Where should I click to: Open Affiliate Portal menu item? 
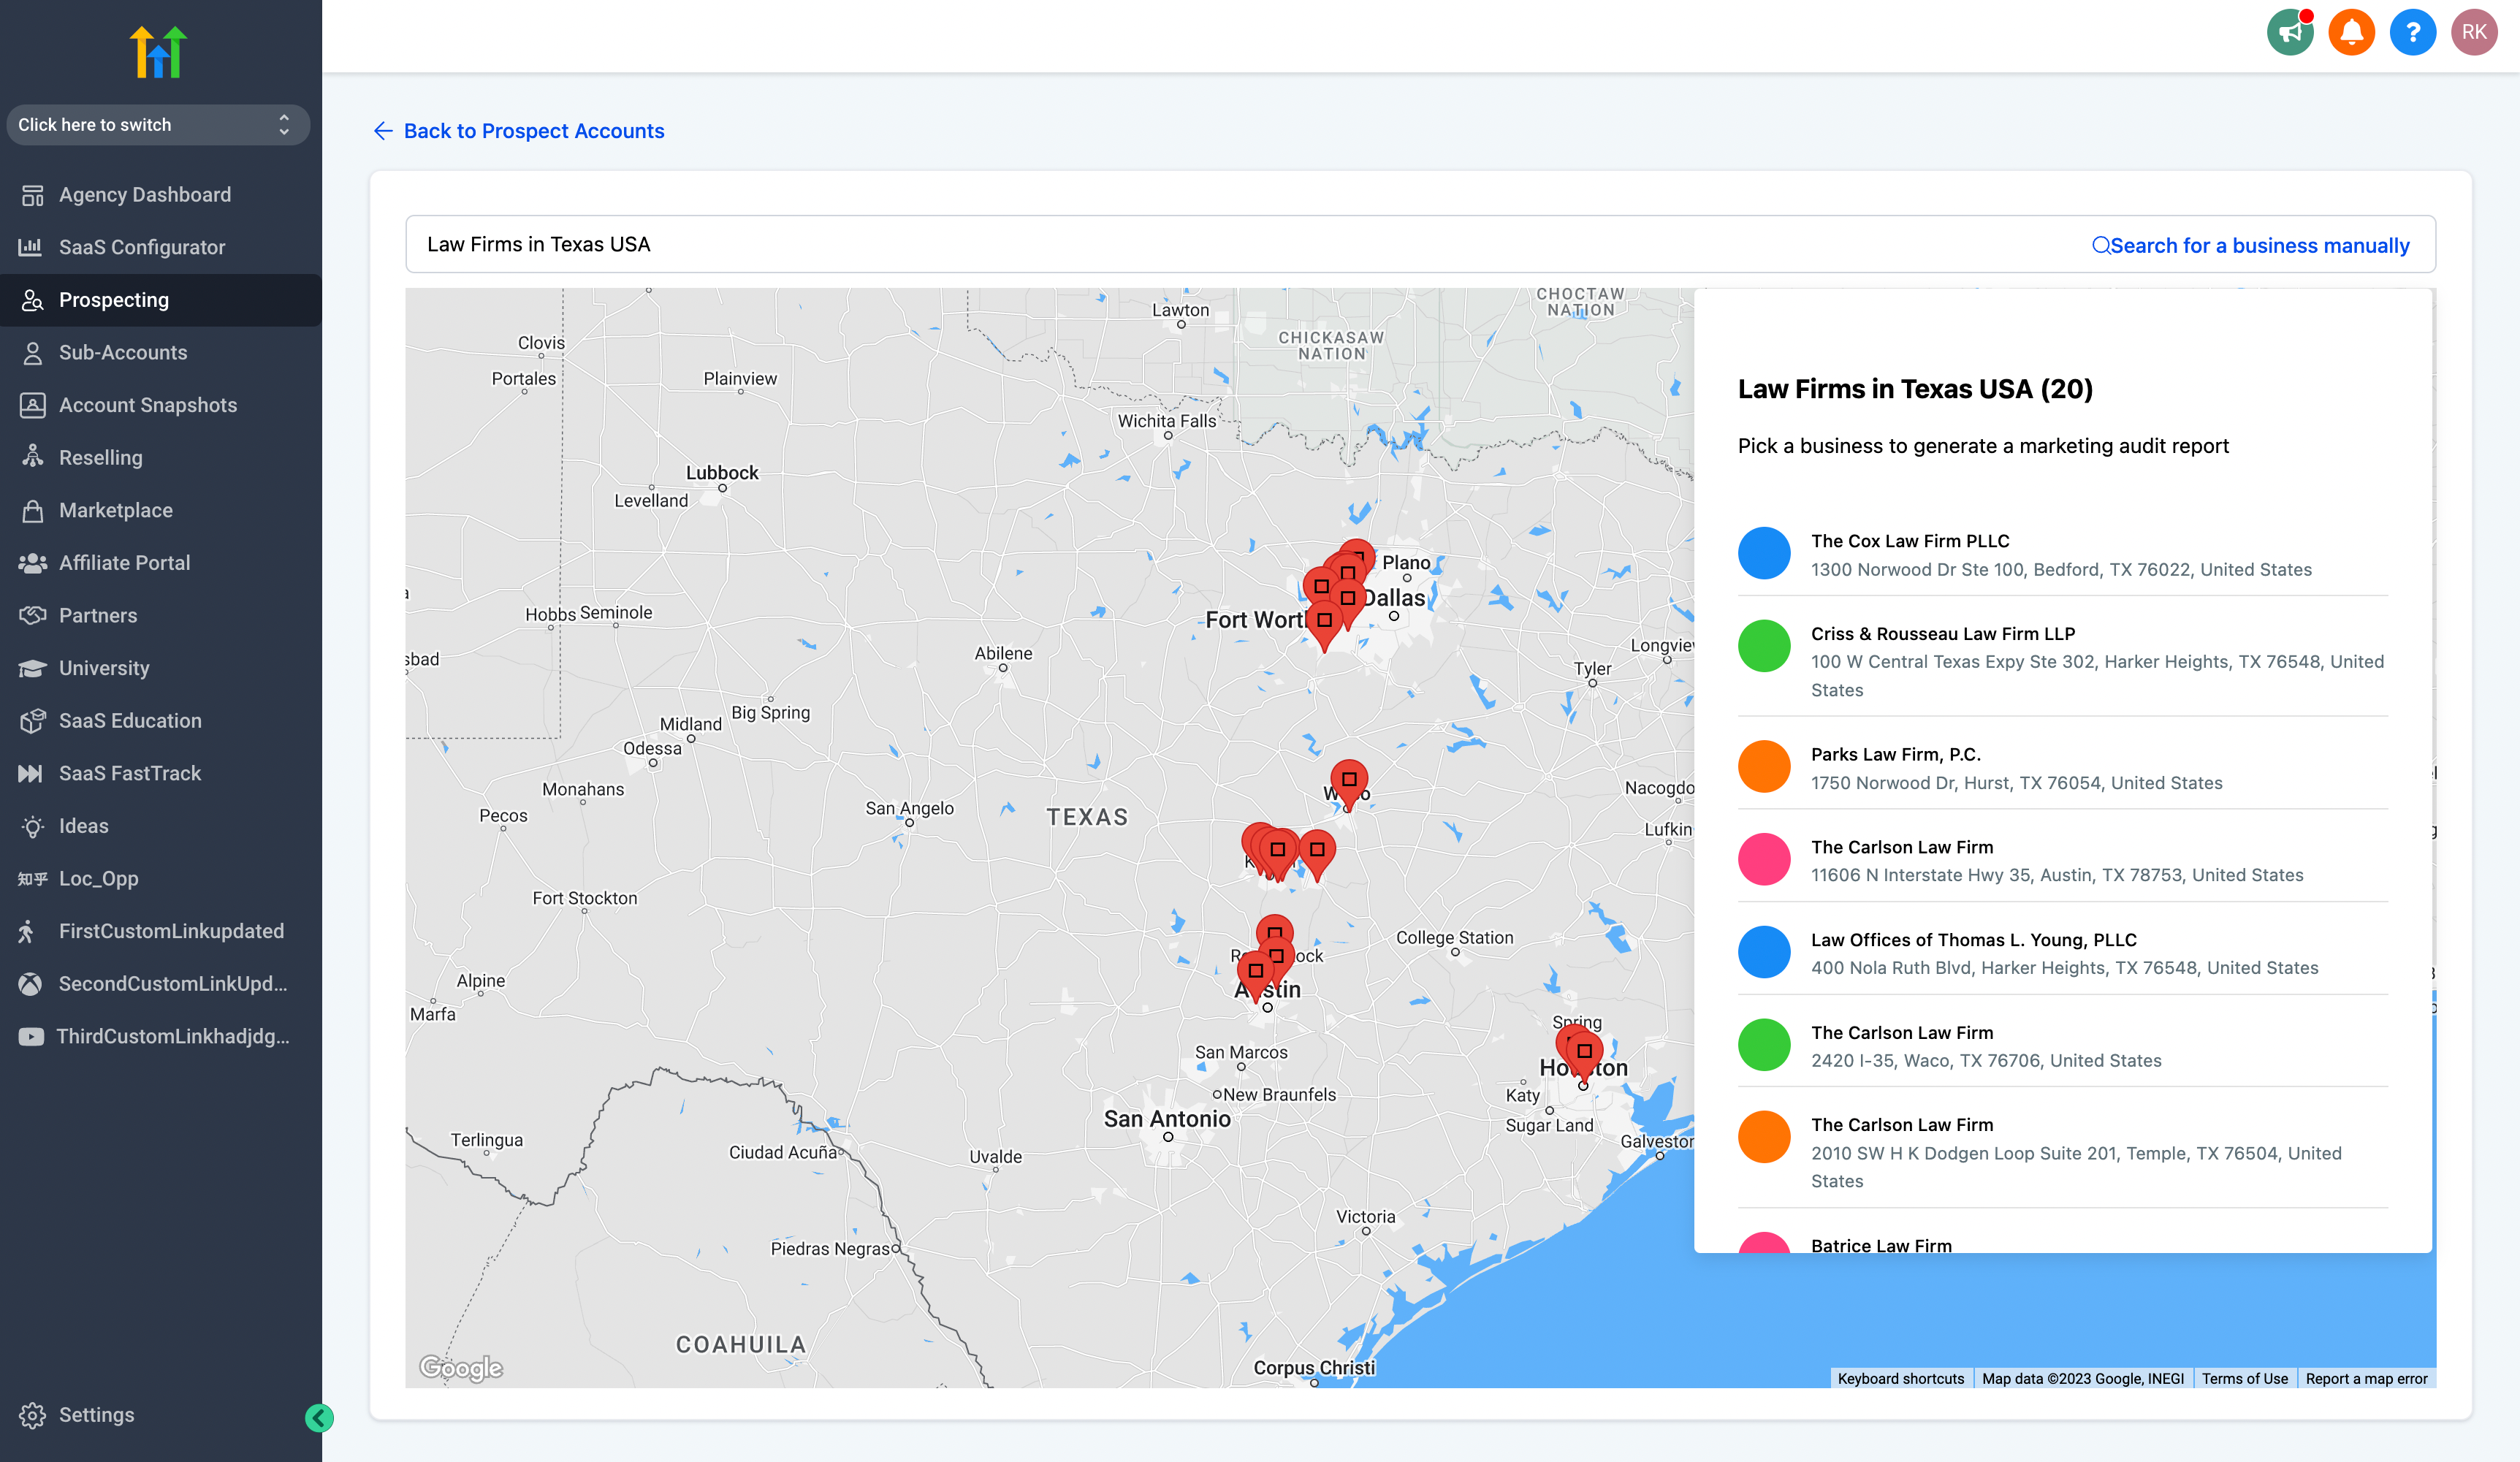[x=160, y=563]
